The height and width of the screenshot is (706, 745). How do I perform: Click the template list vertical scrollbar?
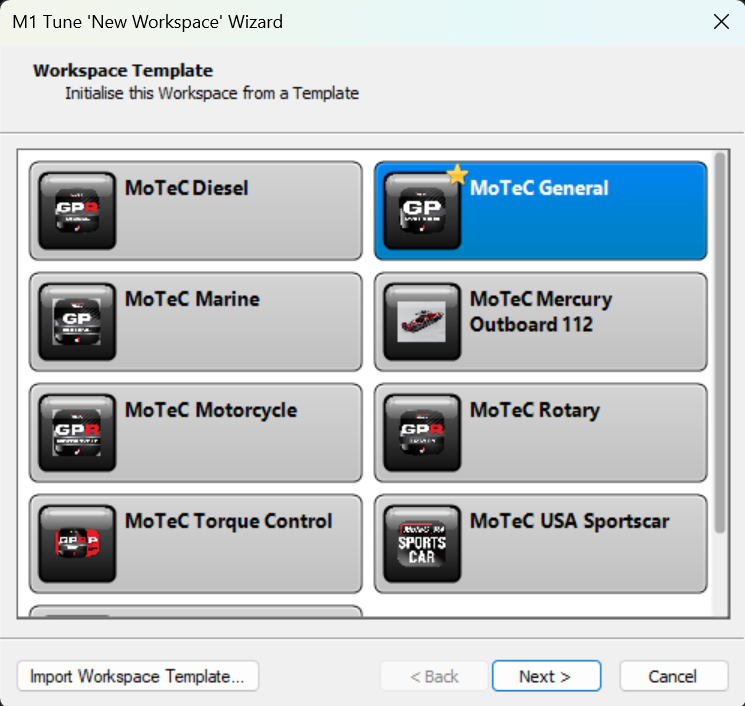pyautogui.click(x=720, y=340)
